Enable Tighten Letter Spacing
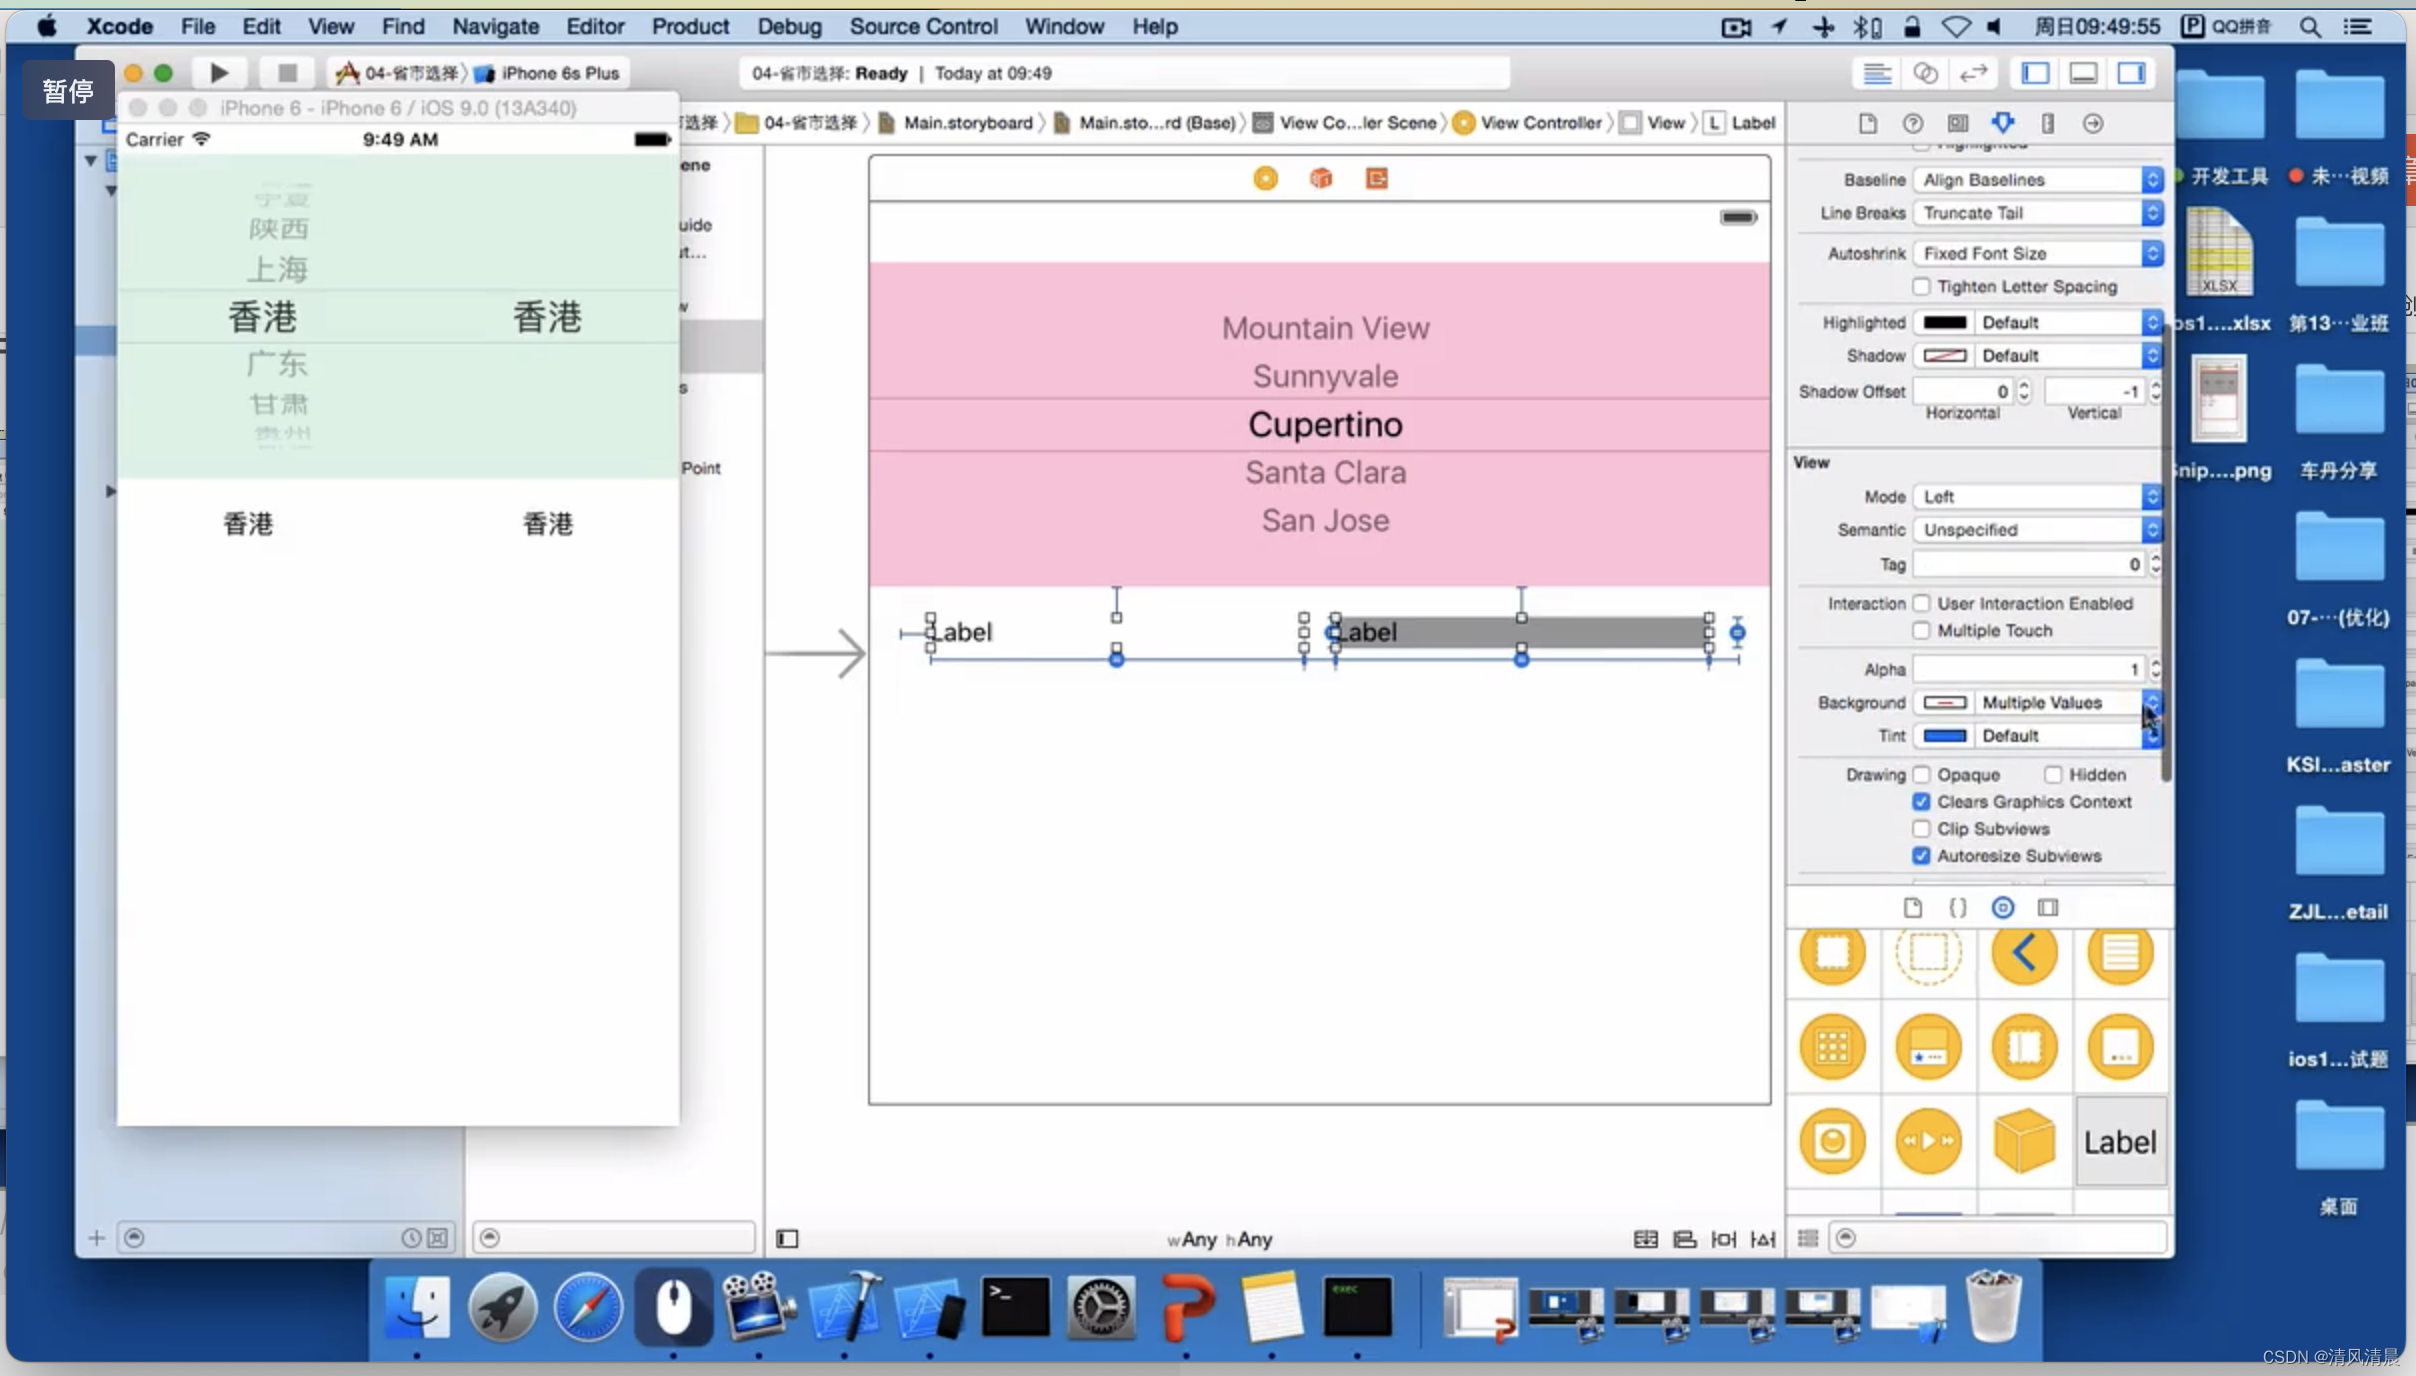 1921,287
